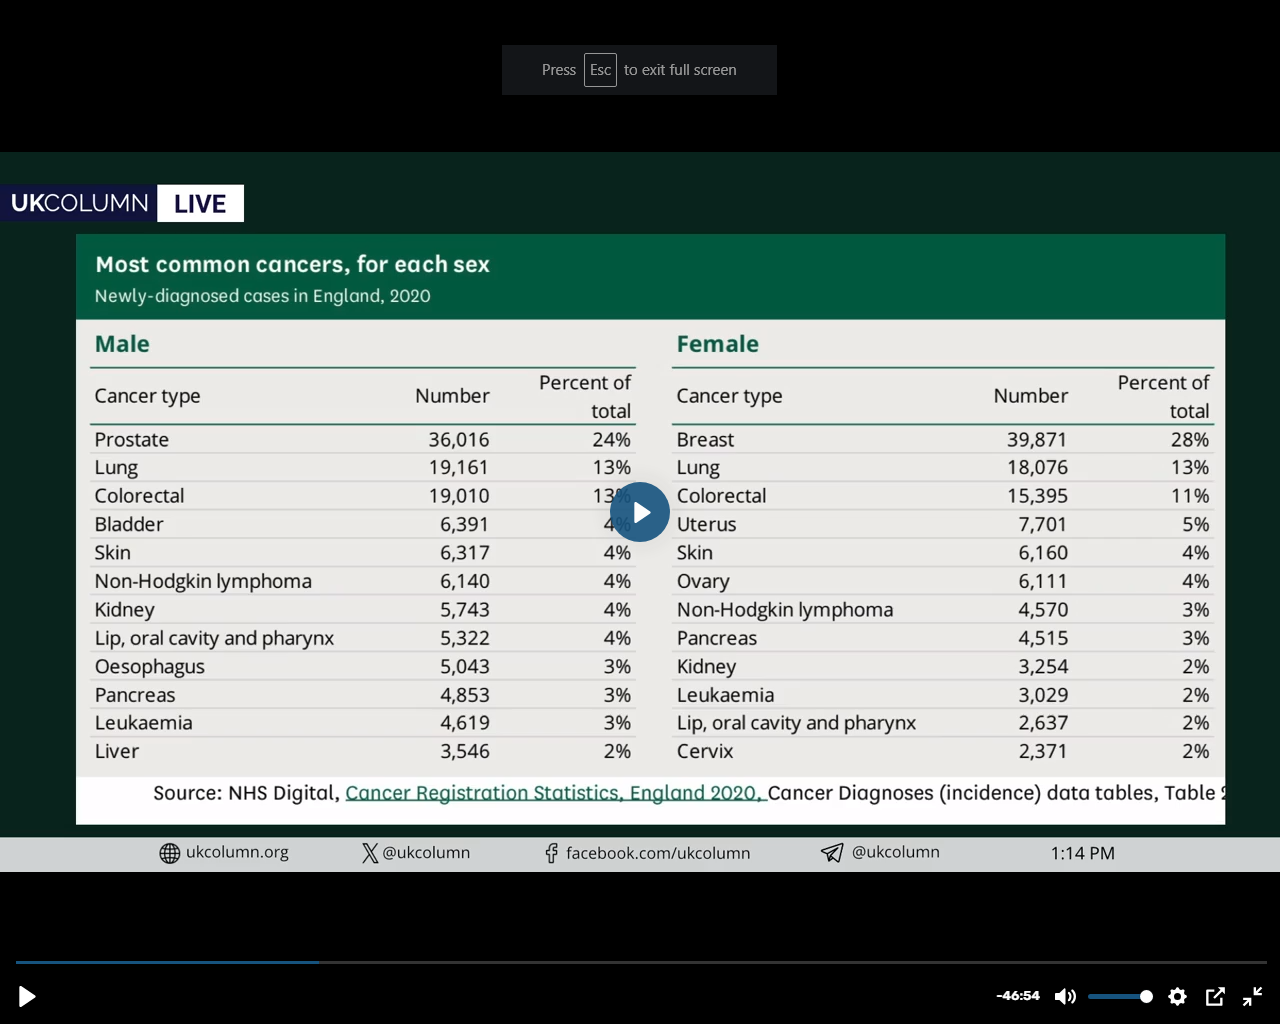Click '36,016' number cell
Viewport: 1280px width, 1024px height.
(x=459, y=439)
